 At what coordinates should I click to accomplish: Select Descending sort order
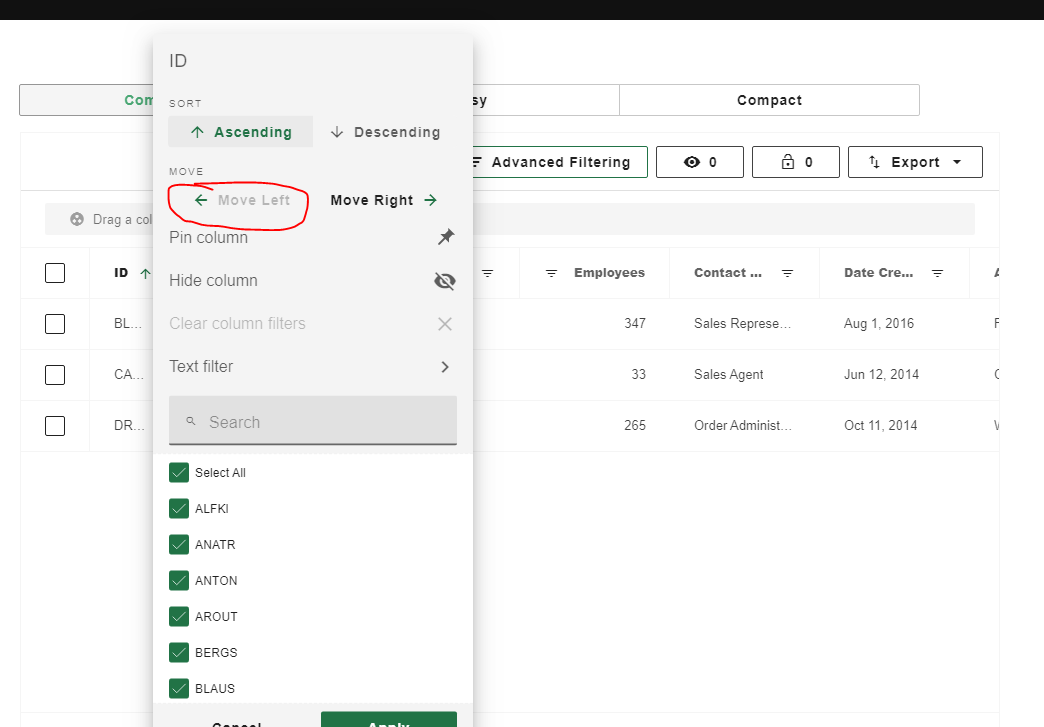[x=385, y=131]
